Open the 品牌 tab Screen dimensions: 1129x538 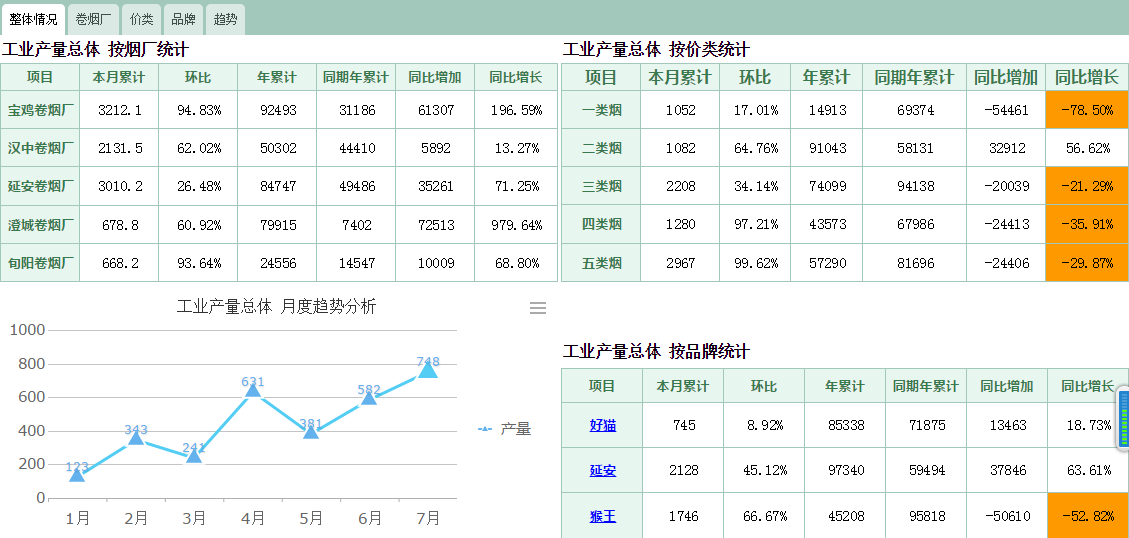(183, 19)
